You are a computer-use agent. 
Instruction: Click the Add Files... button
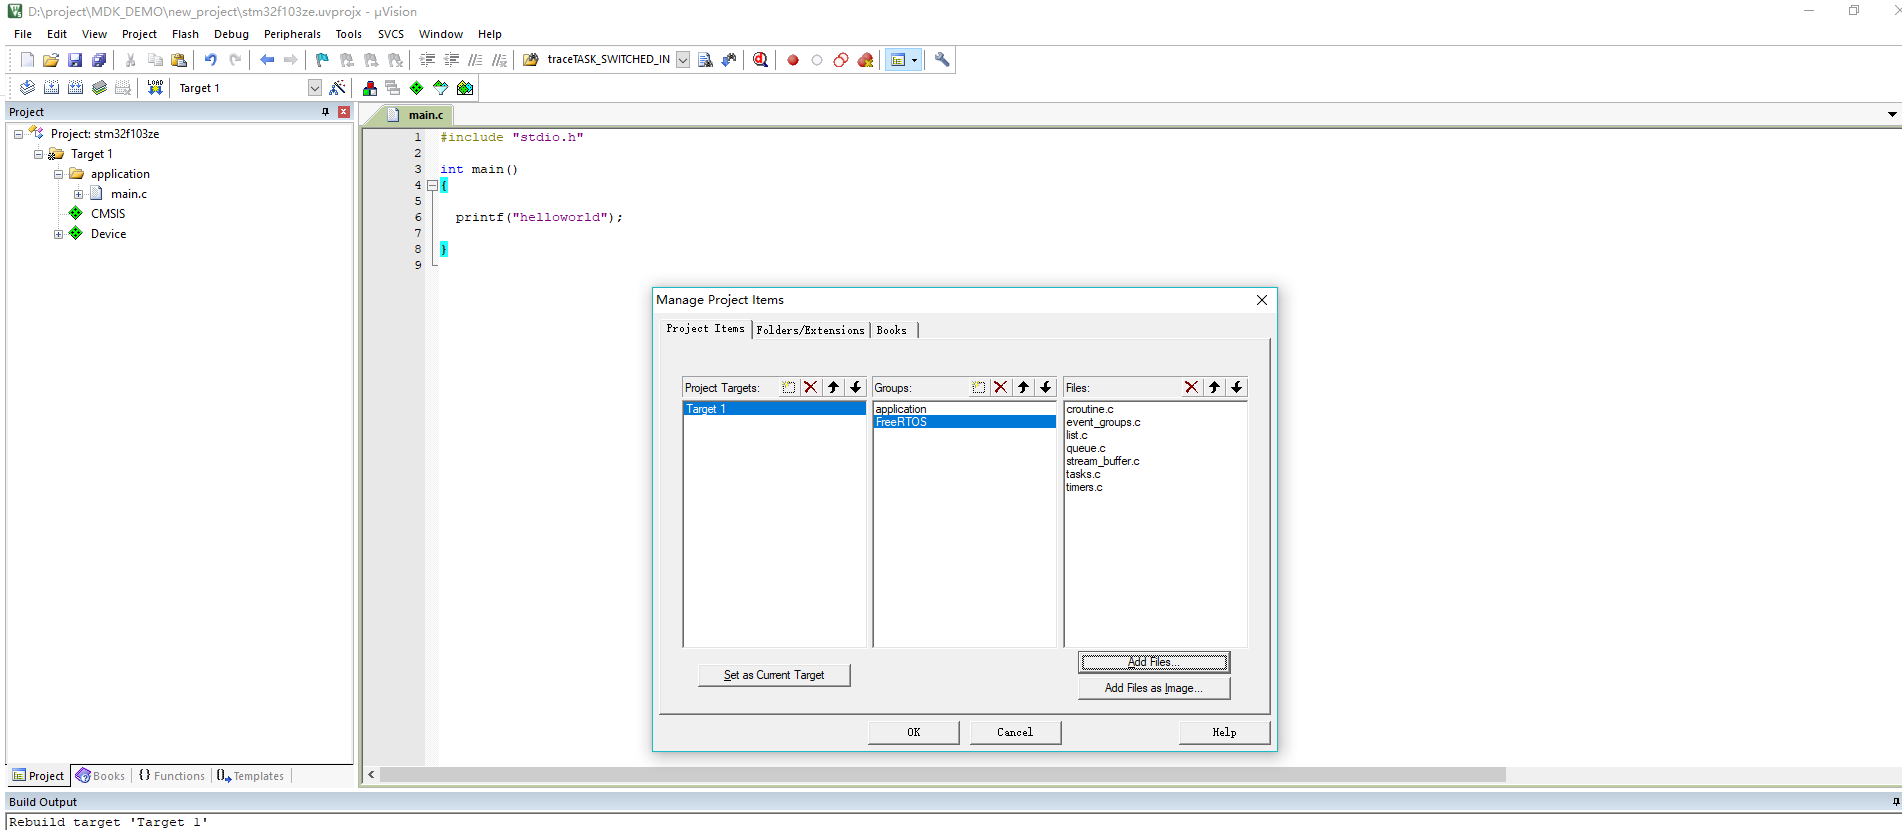pos(1154,662)
